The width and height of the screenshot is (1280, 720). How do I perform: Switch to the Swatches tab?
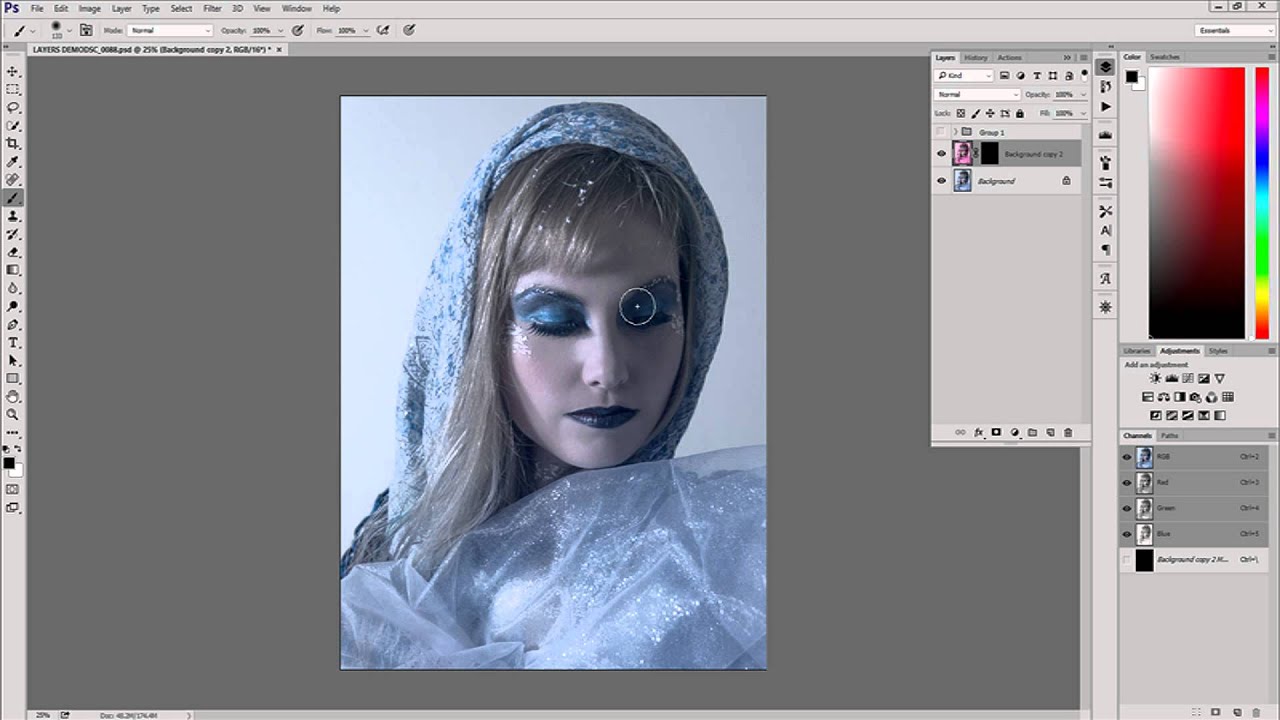[1165, 57]
